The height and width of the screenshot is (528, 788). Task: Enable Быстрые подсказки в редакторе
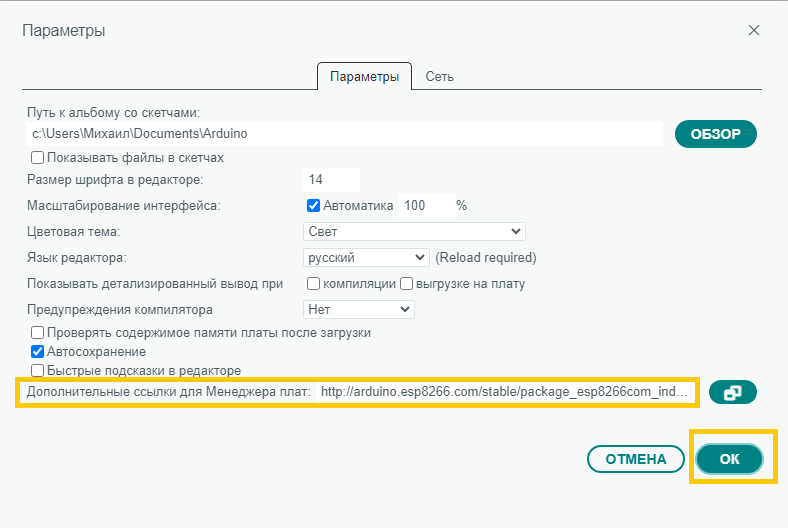(x=38, y=370)
